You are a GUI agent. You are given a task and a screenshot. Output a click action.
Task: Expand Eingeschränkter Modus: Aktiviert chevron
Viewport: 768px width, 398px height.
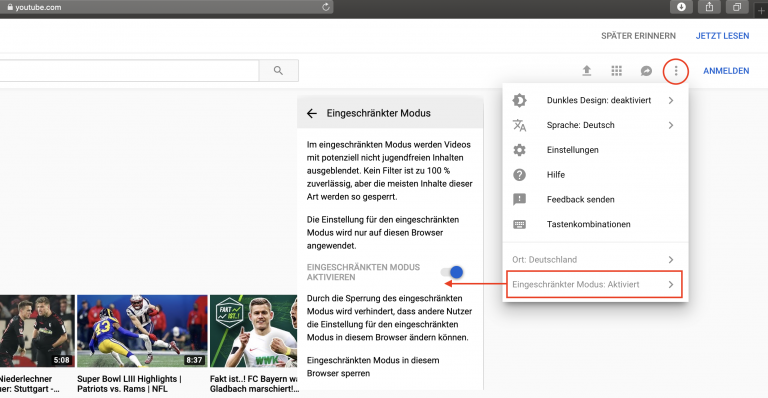[671, 284]
